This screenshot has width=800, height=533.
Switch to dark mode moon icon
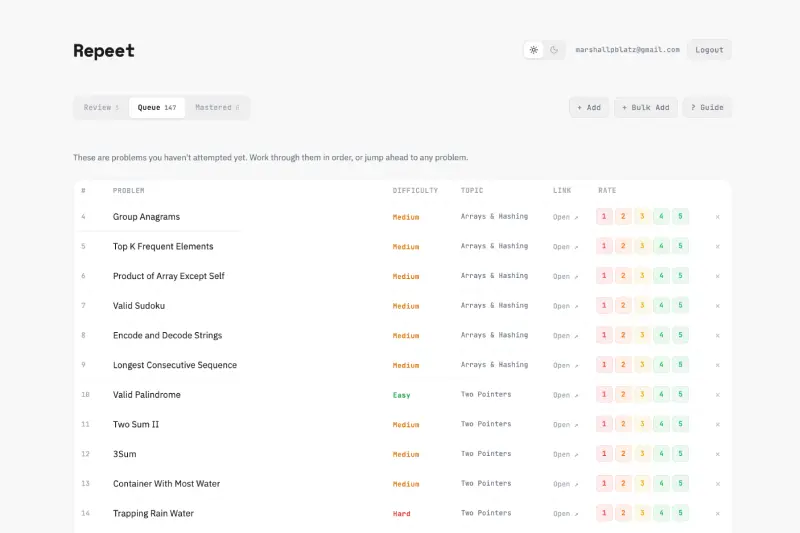pyautogui.click(x=555, y=50)
